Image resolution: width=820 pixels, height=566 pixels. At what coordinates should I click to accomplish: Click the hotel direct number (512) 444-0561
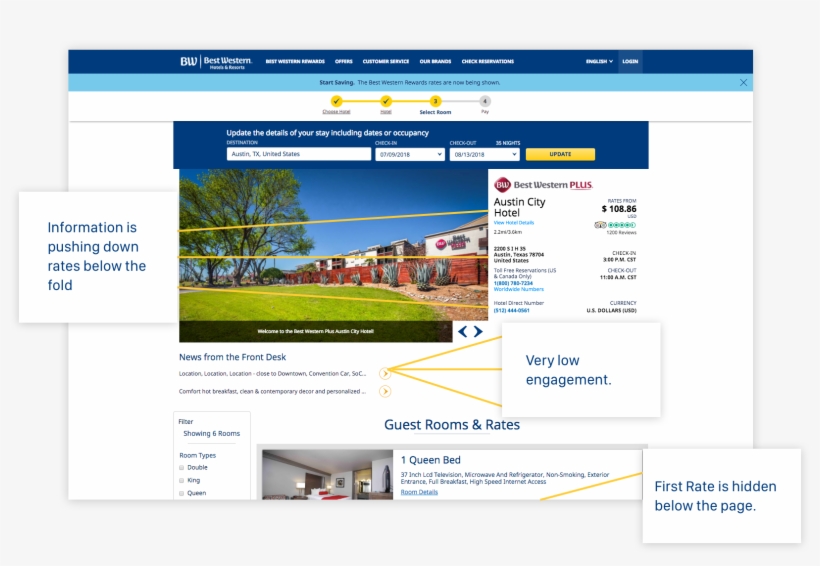[x=511, y=311]
